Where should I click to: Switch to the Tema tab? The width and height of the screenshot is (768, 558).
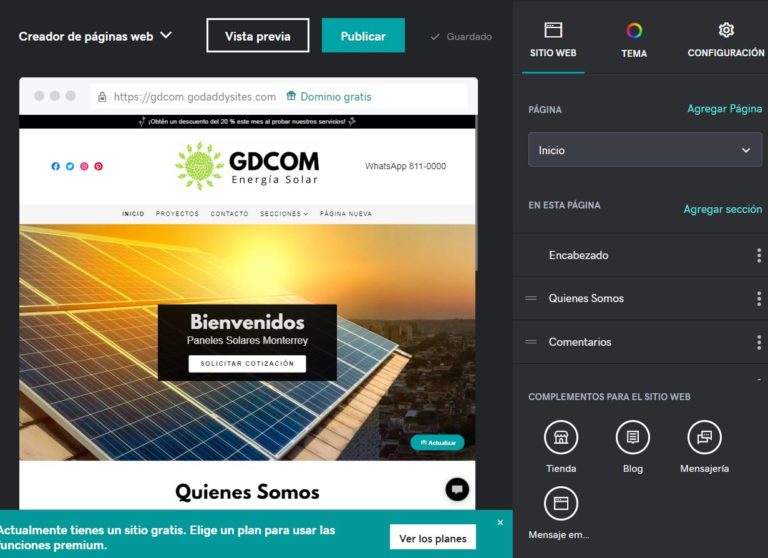(634, 40)
